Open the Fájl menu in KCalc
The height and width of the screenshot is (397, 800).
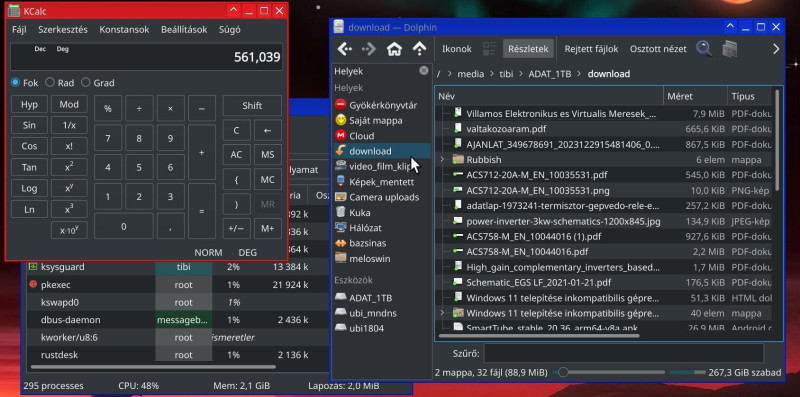pos(19,30)
